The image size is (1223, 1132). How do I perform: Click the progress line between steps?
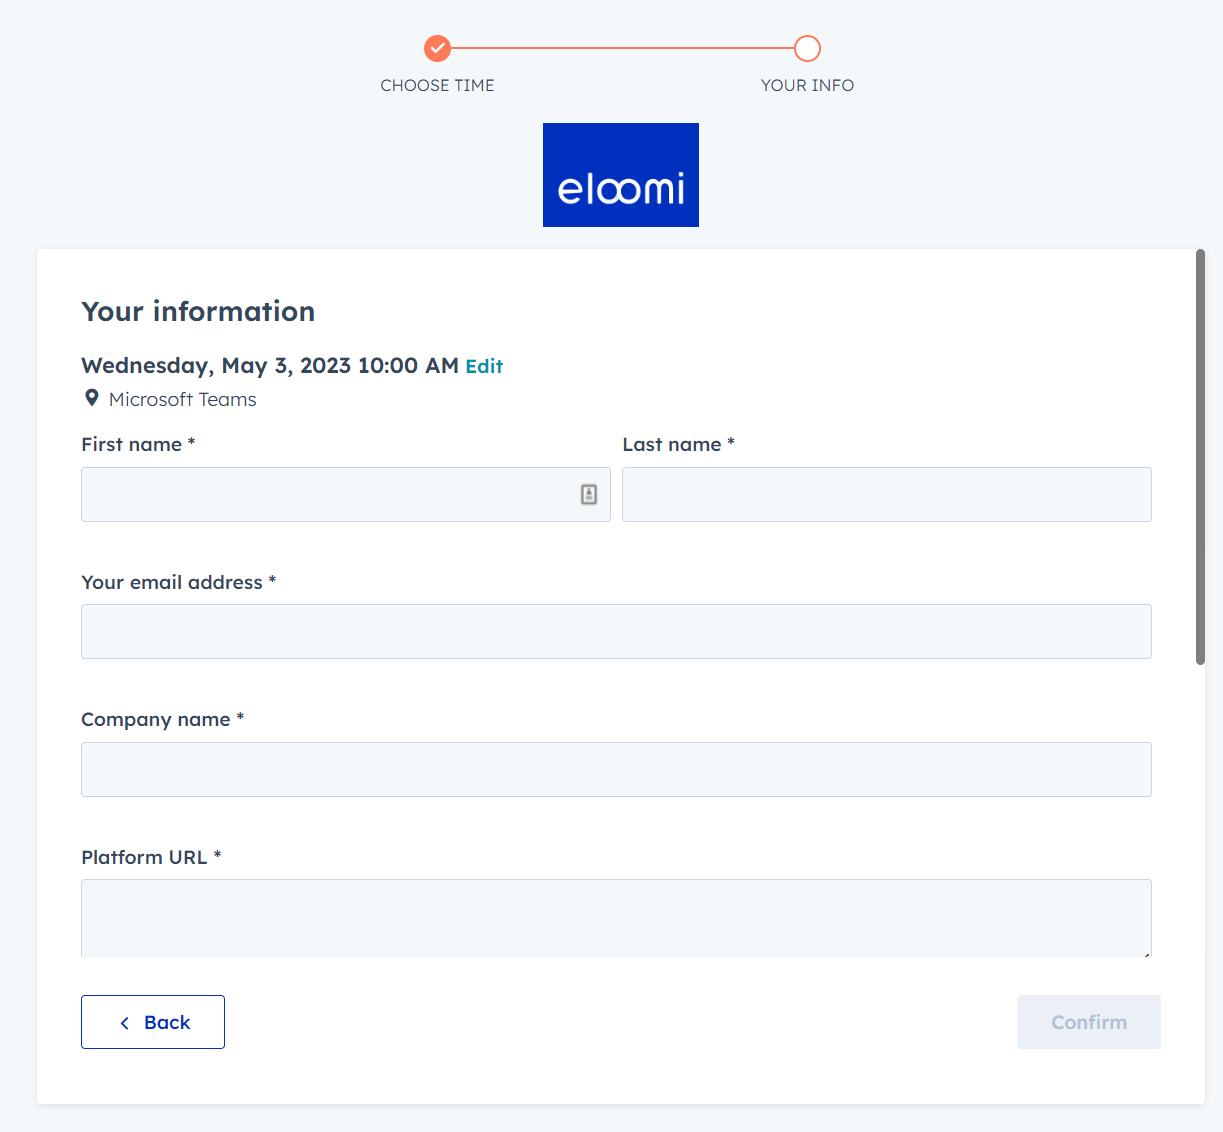622,48
